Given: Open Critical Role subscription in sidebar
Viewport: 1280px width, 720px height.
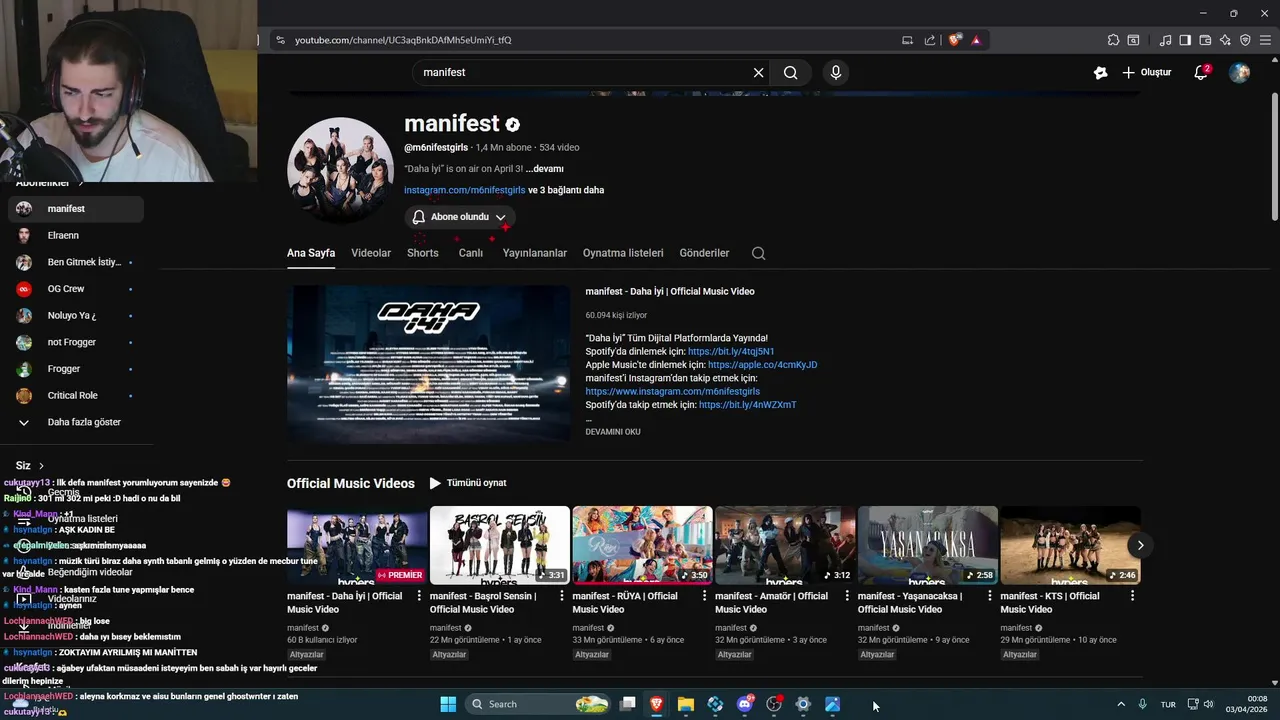Looking at the screenshot, I should click(76, 395).
